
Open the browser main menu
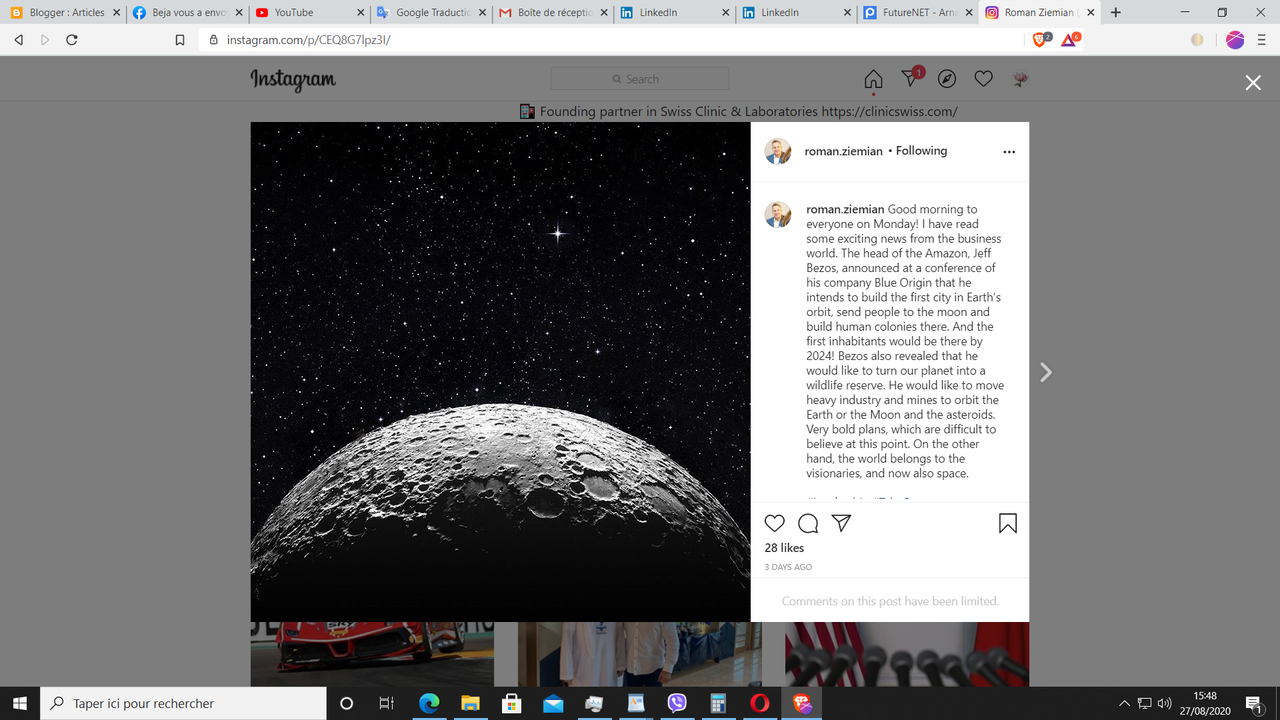point(1263,40)
